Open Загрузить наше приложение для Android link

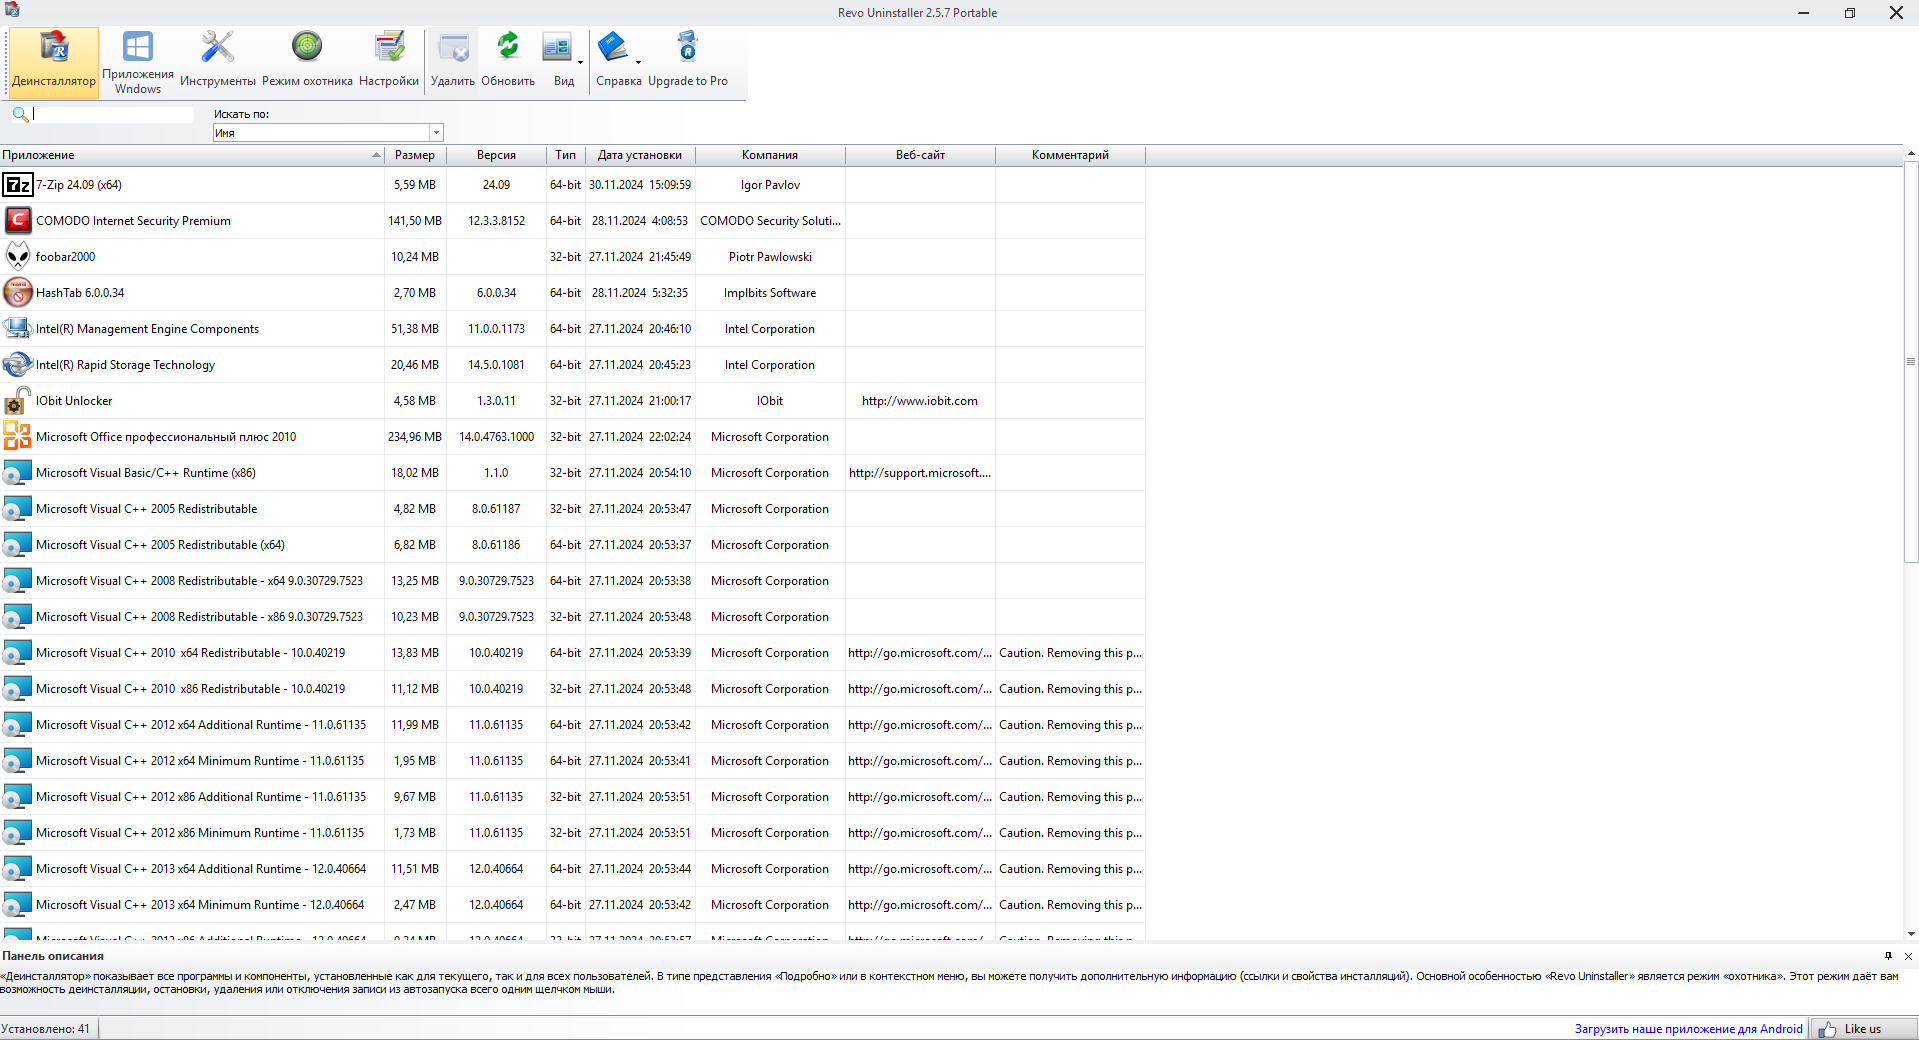(1688, 1029)
